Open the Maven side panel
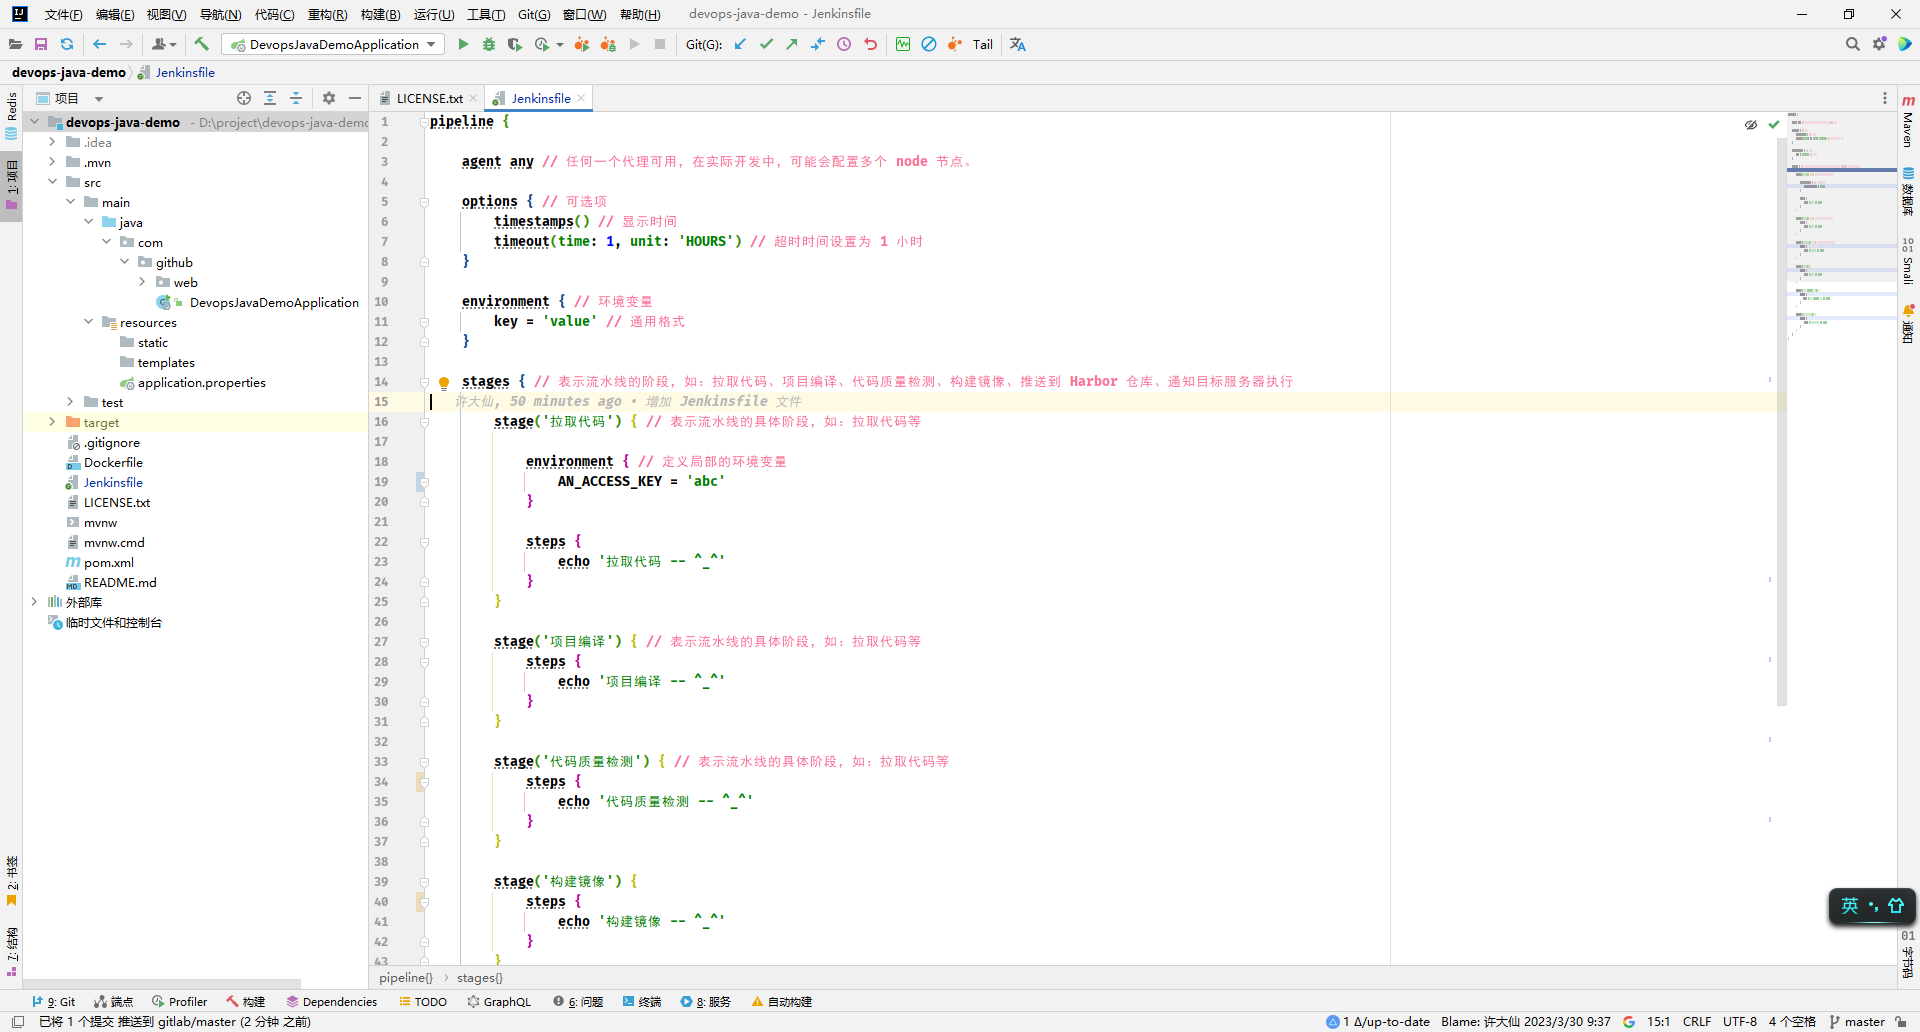 (1908, 122)
